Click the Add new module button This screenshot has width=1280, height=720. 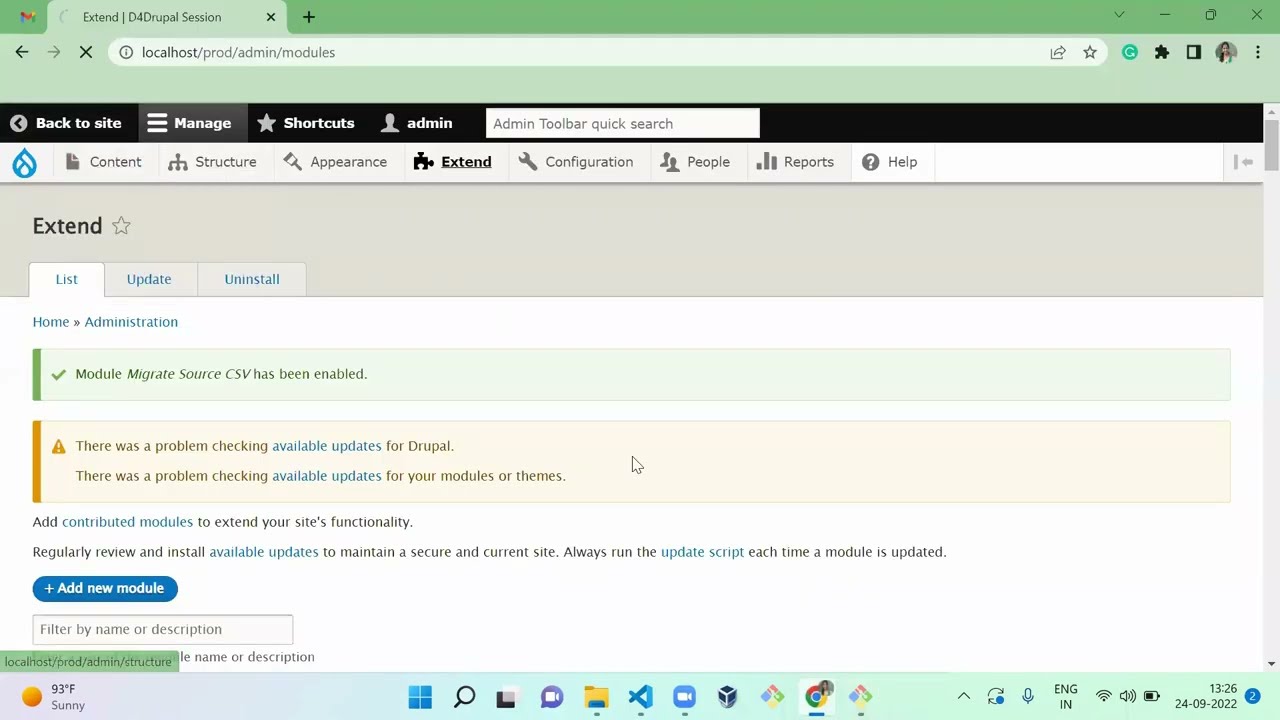[x=105, y=588]
